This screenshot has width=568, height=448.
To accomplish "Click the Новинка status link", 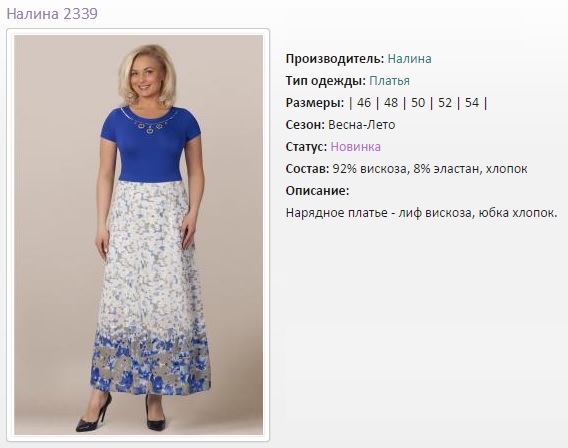I will point(355,147).
